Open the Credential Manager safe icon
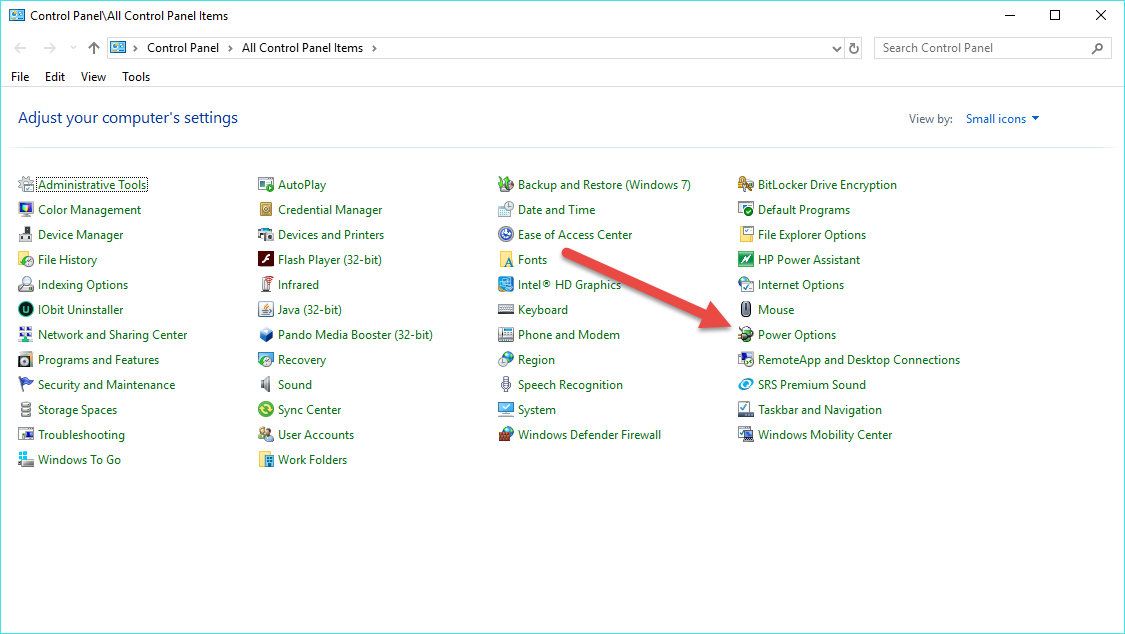 (x=265, y=209)
